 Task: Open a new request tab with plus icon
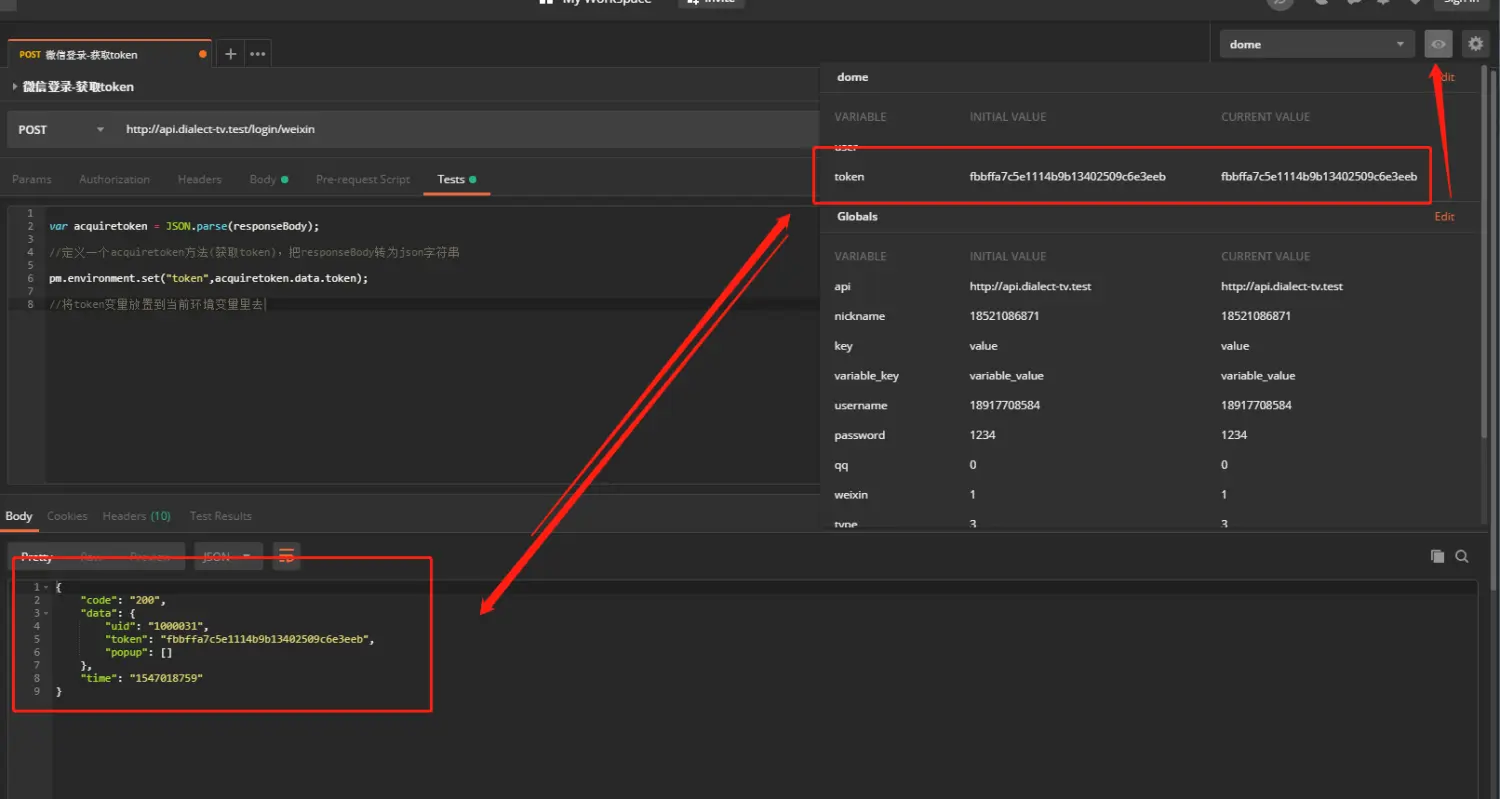230,54
